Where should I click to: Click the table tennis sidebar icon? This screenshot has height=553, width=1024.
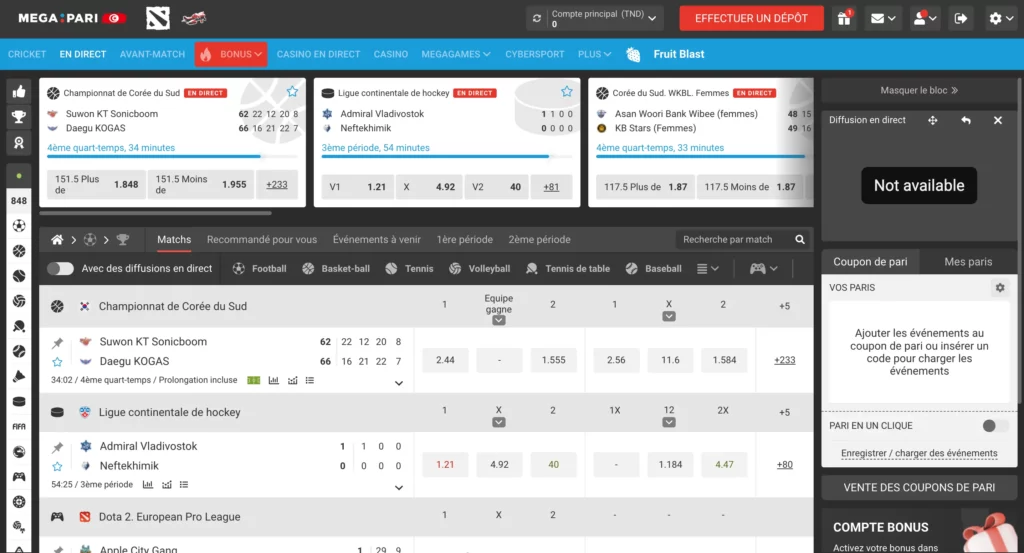tap(19, 326)
